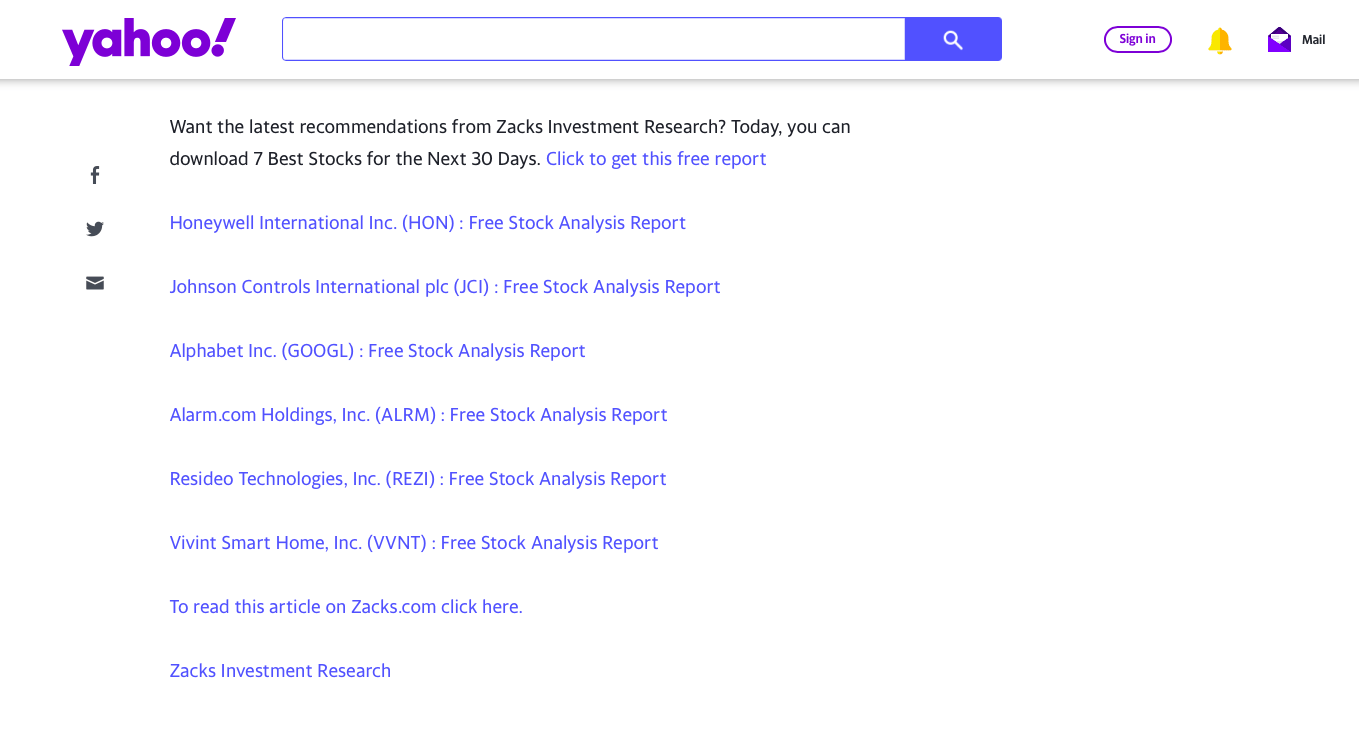Image resolution: width=1359 pixels, height=747 pixels.
Task: Open Johnson Controls (JCI) stock report
Action: pos(445,287)
